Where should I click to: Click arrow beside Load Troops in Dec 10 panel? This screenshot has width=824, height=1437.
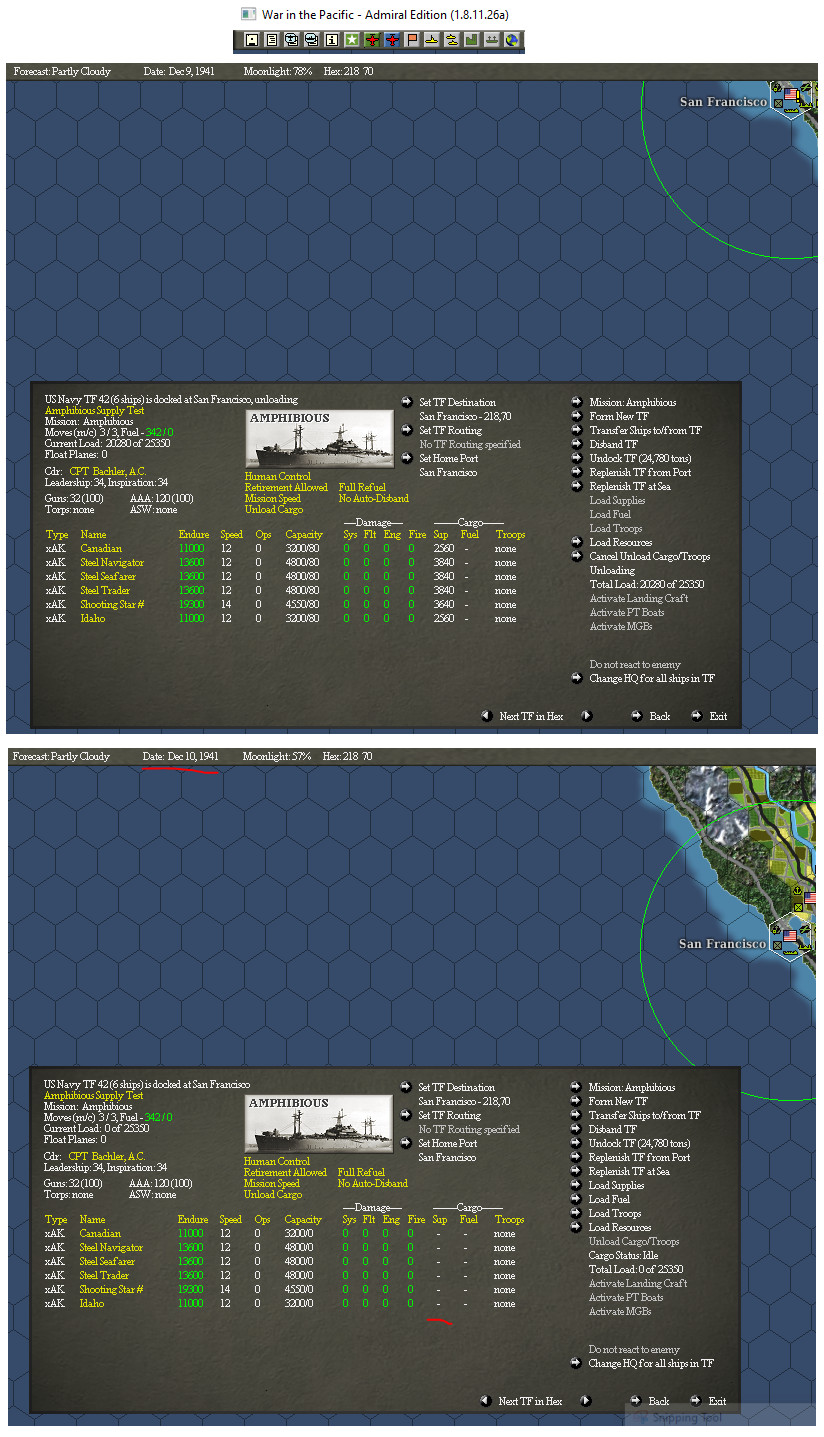[x=576, y=1213]
